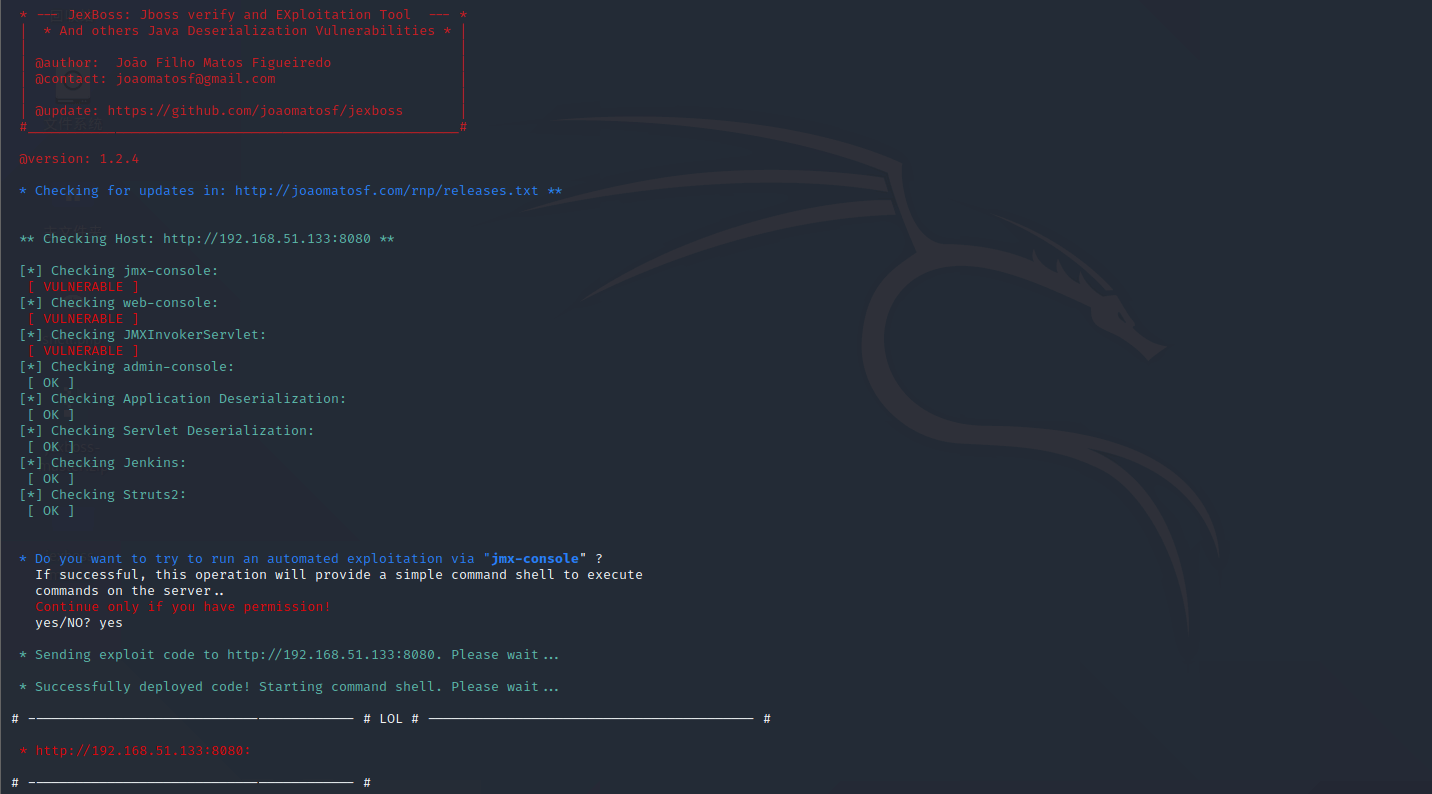Select the OK result under admin-console check

point(51,383)
